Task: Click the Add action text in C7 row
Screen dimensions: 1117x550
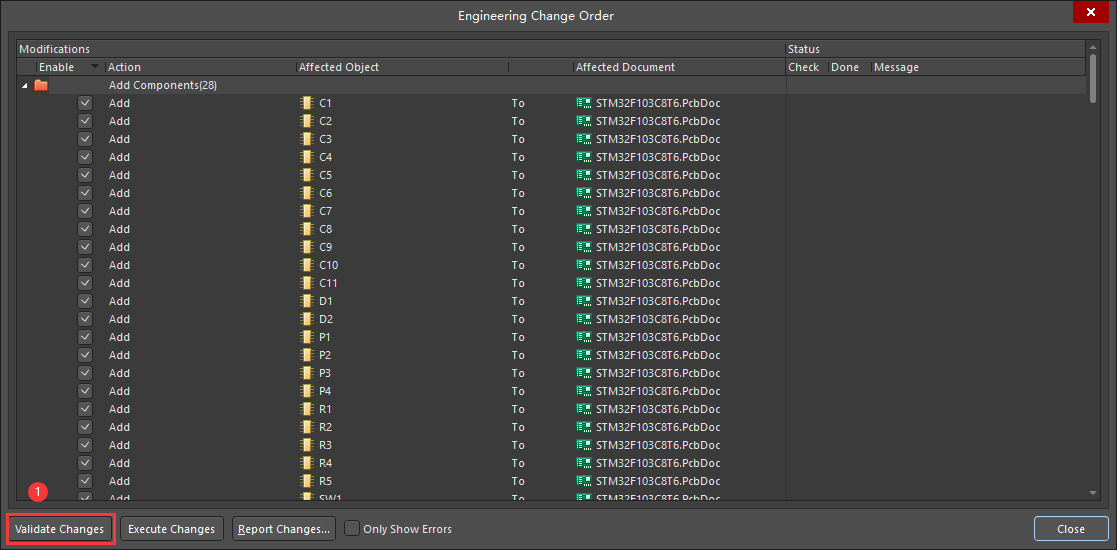Action: [119, 211]
